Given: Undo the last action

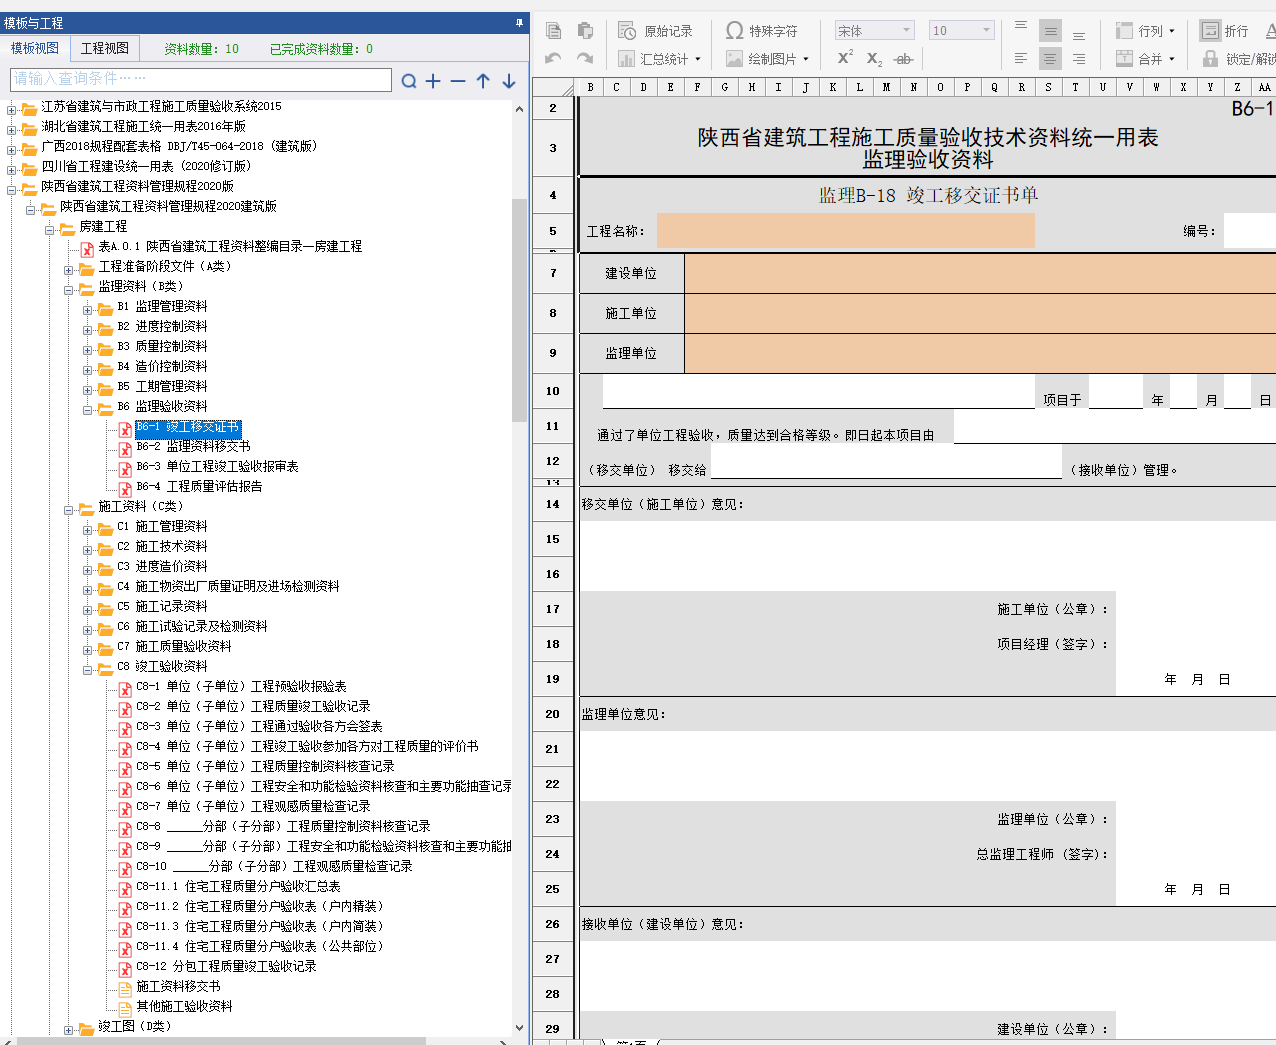Looking at the screenshot, I should point(553,59).
